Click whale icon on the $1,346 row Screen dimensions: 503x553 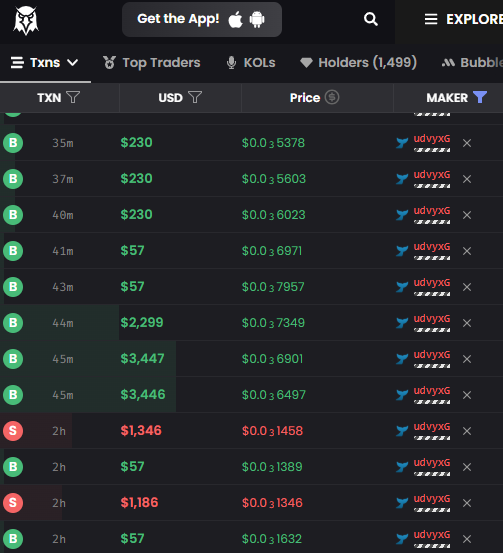pyautogui.click(x=402, y=431)
